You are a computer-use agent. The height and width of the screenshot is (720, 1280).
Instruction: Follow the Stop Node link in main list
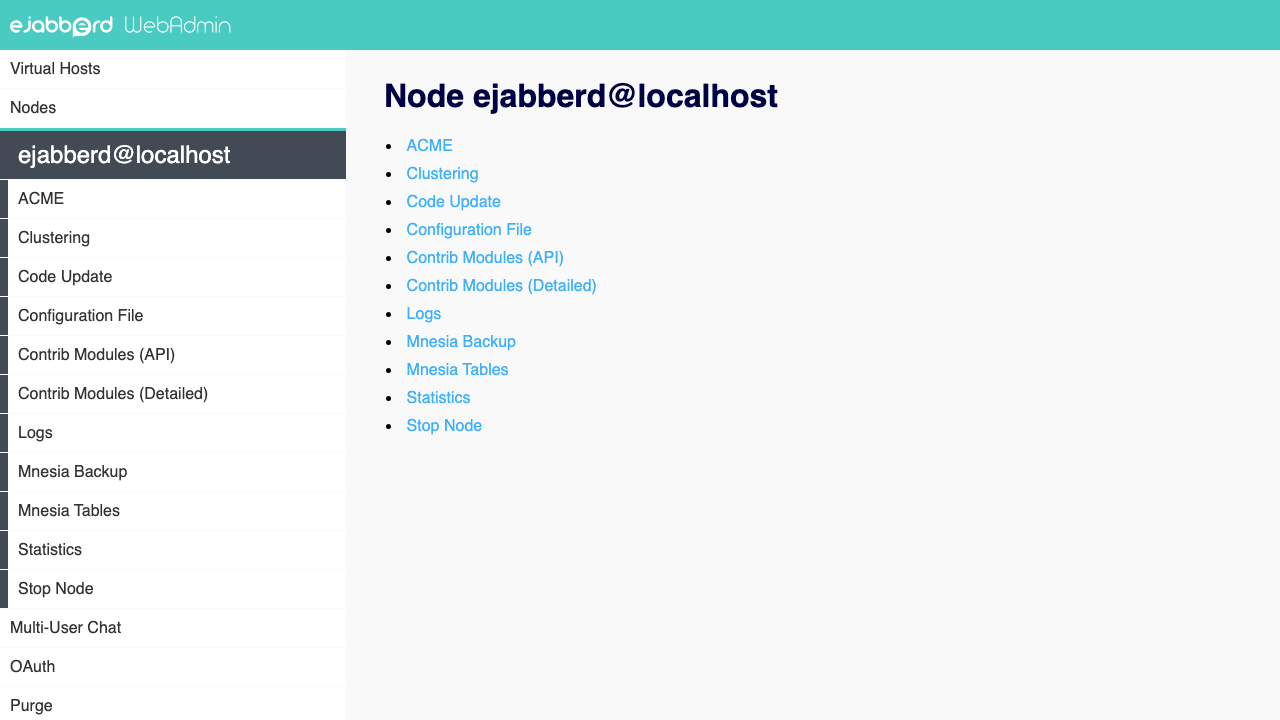[444, 425]
